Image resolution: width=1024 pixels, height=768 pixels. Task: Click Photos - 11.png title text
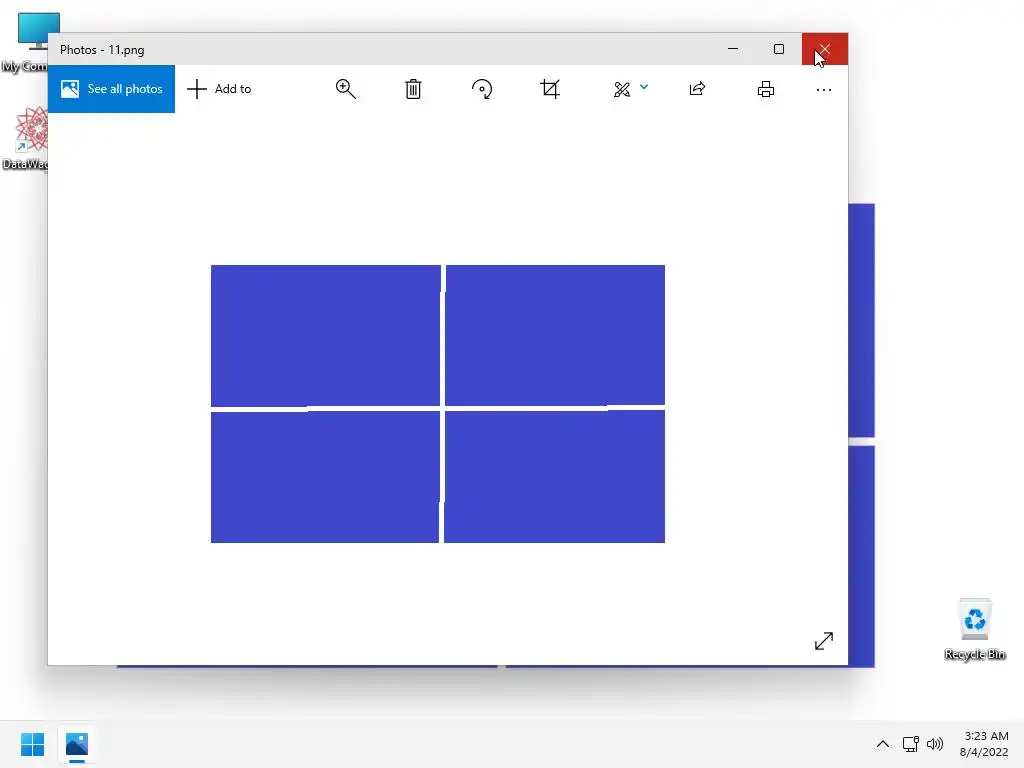tap(102, 50)
